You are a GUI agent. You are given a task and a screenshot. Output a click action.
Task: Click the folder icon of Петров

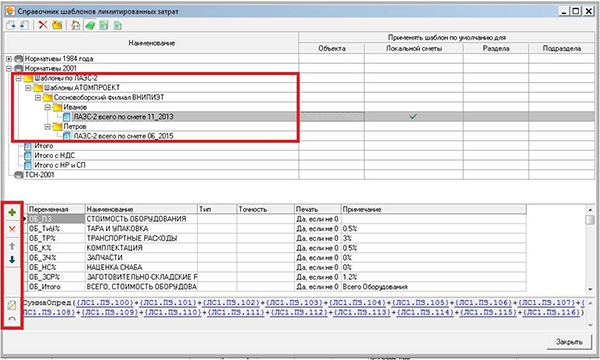click(x=57, y=126)
